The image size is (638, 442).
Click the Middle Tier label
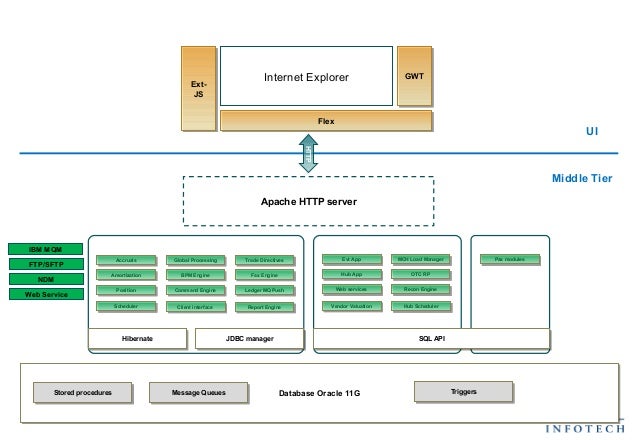[x=582, y=178]
